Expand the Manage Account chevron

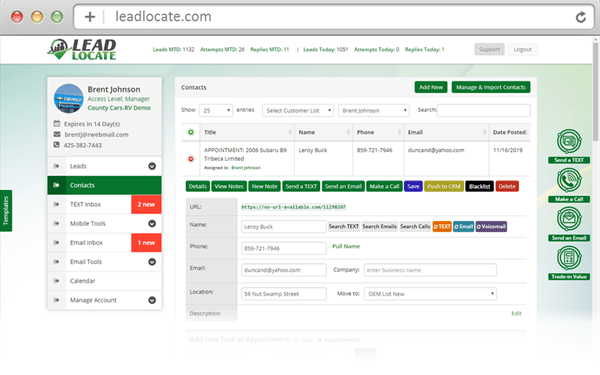152,300
